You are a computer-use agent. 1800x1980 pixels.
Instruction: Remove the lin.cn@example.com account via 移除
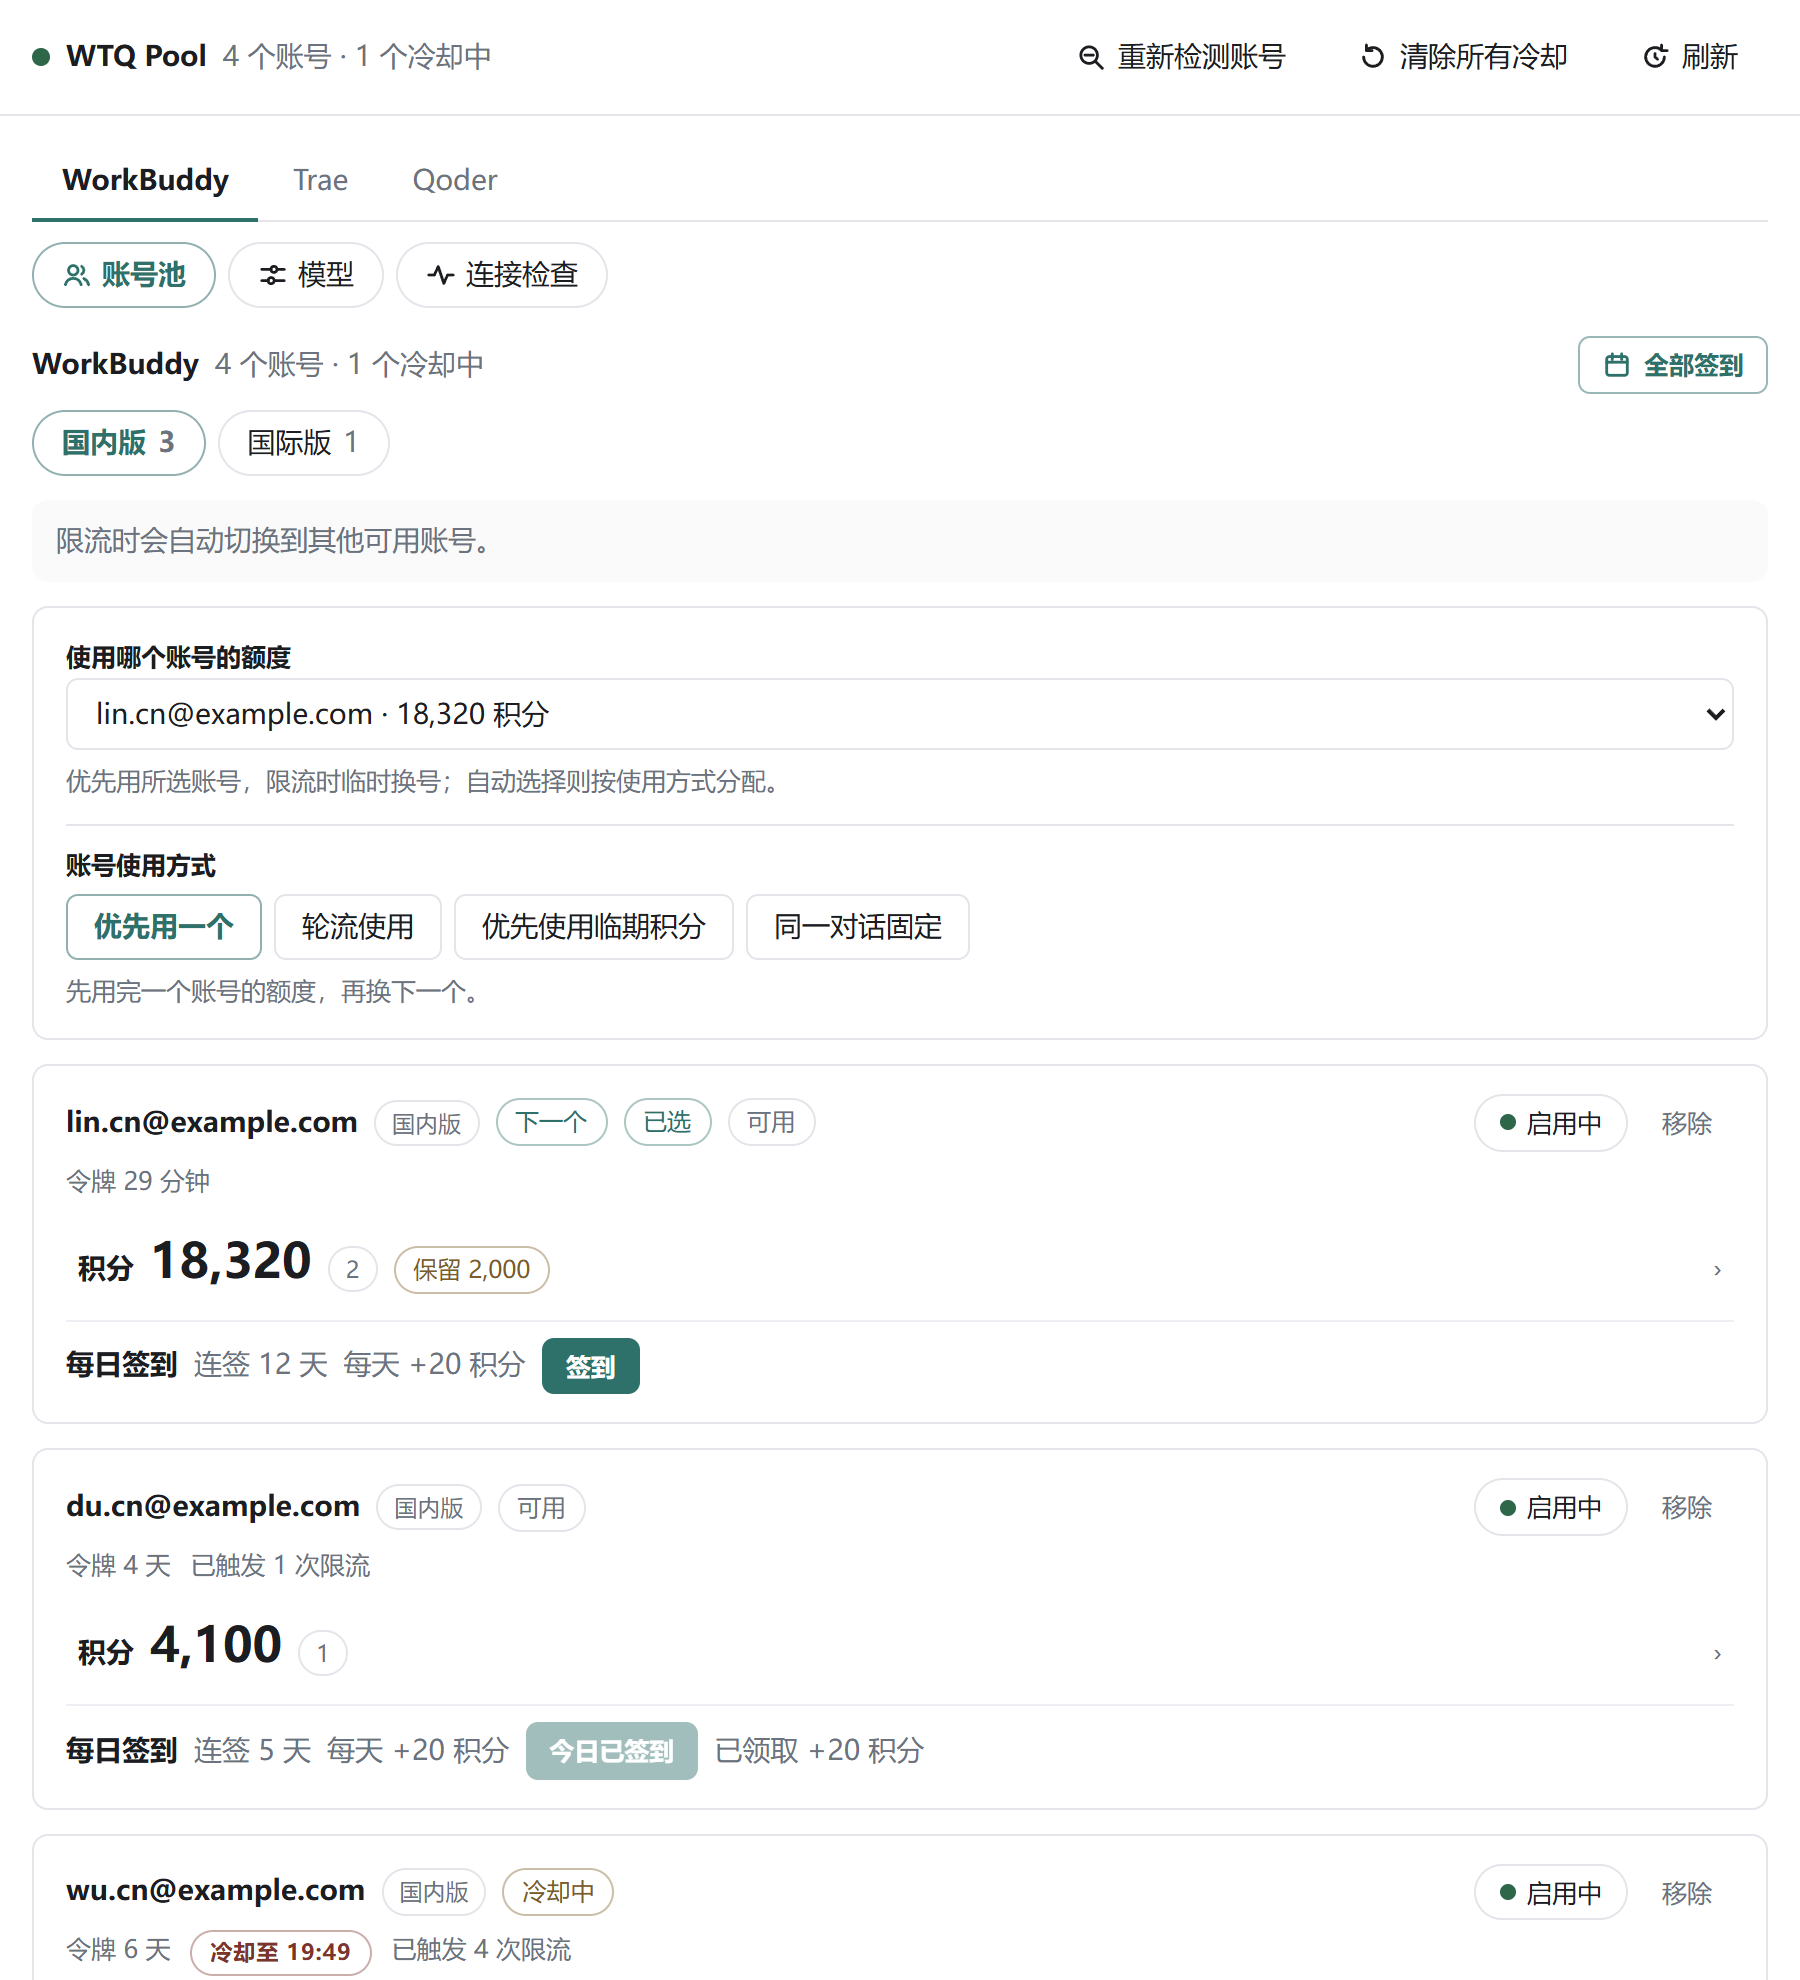1687,1123
